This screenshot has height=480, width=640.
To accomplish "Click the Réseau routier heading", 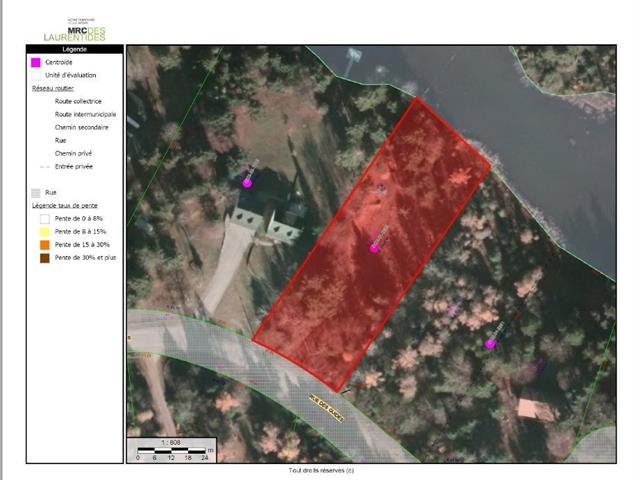I will (x=52, y=88).
